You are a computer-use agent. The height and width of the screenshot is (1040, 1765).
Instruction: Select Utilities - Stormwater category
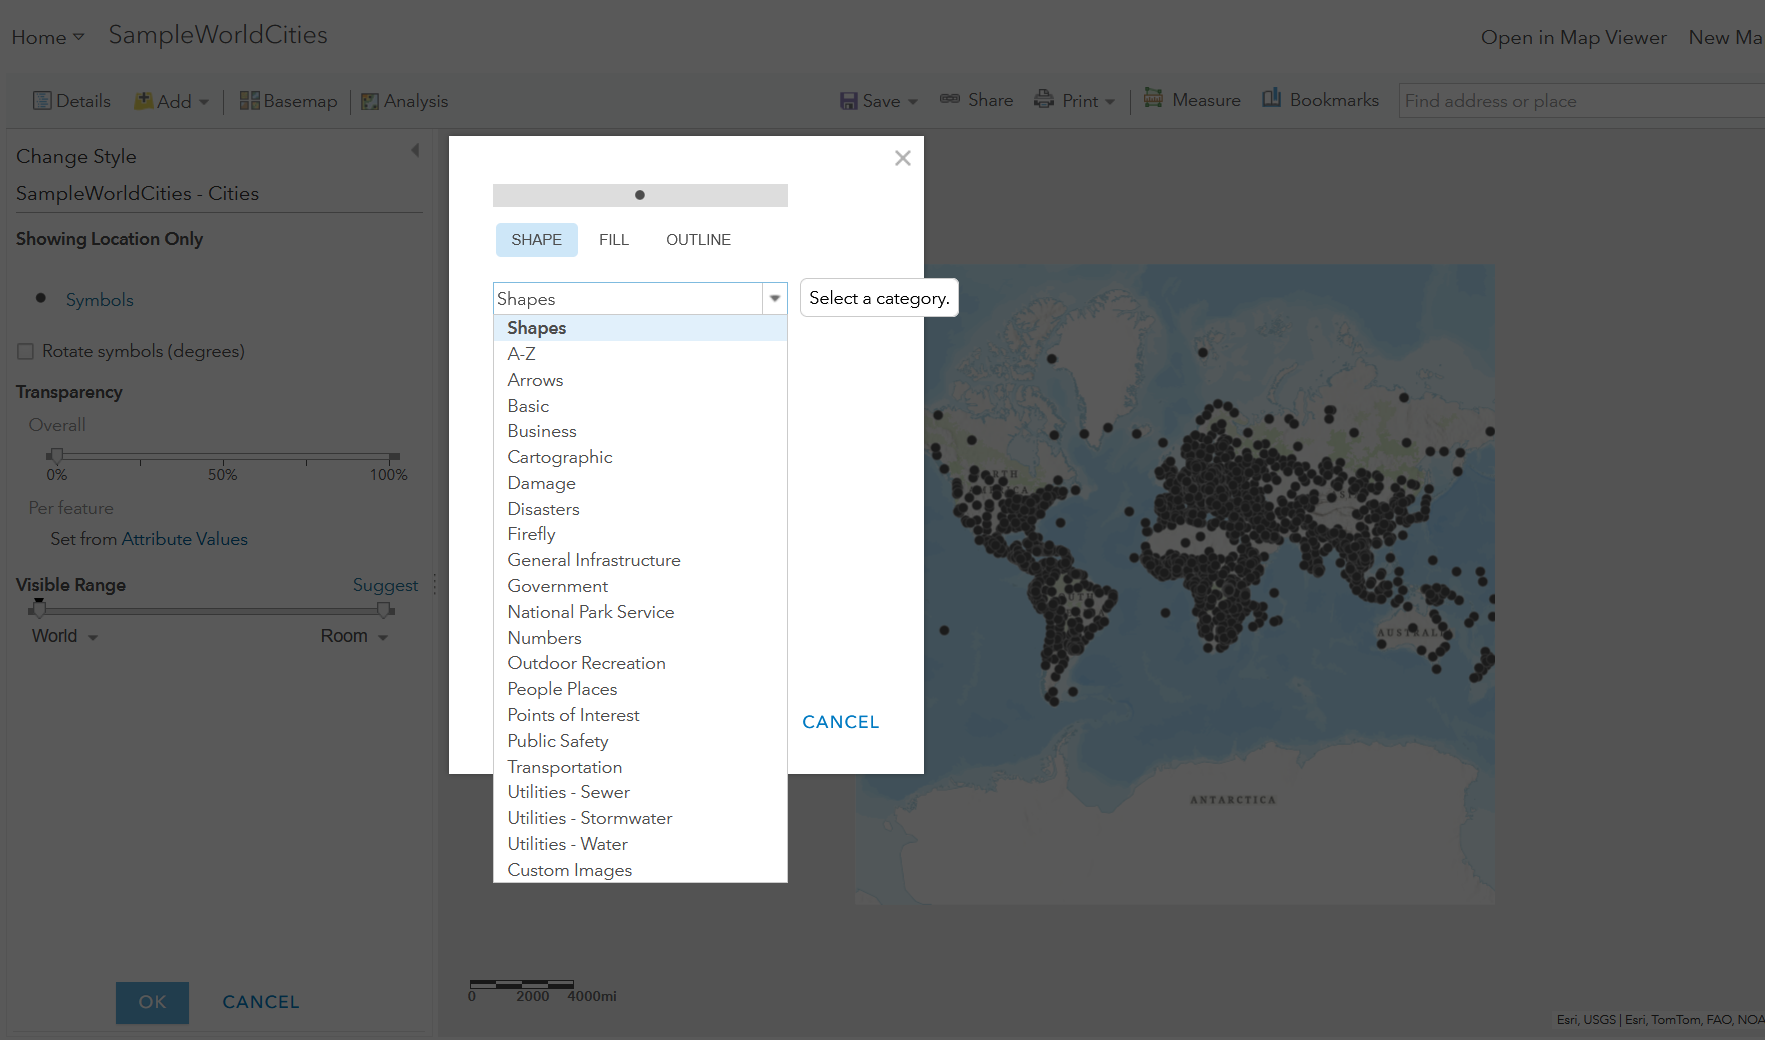[x=640, y=818]
